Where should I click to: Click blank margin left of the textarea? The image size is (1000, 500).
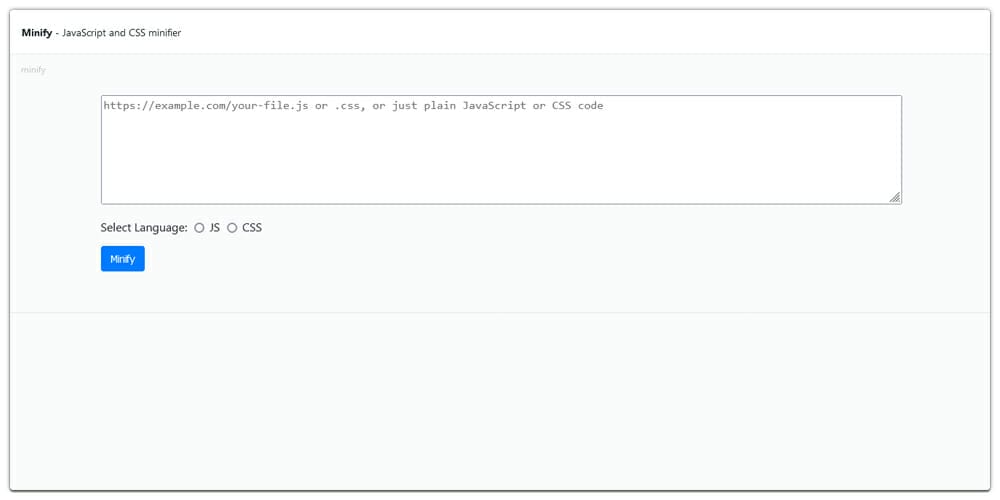click(55, 150)
